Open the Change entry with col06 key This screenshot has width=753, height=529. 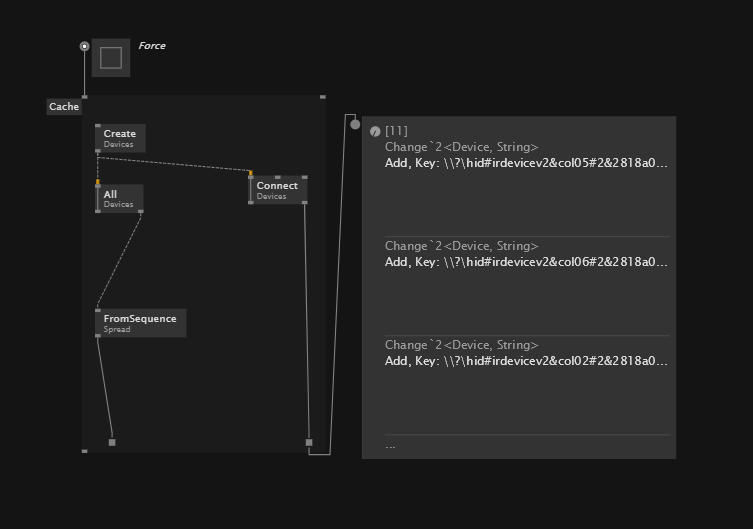pos(526,254)
